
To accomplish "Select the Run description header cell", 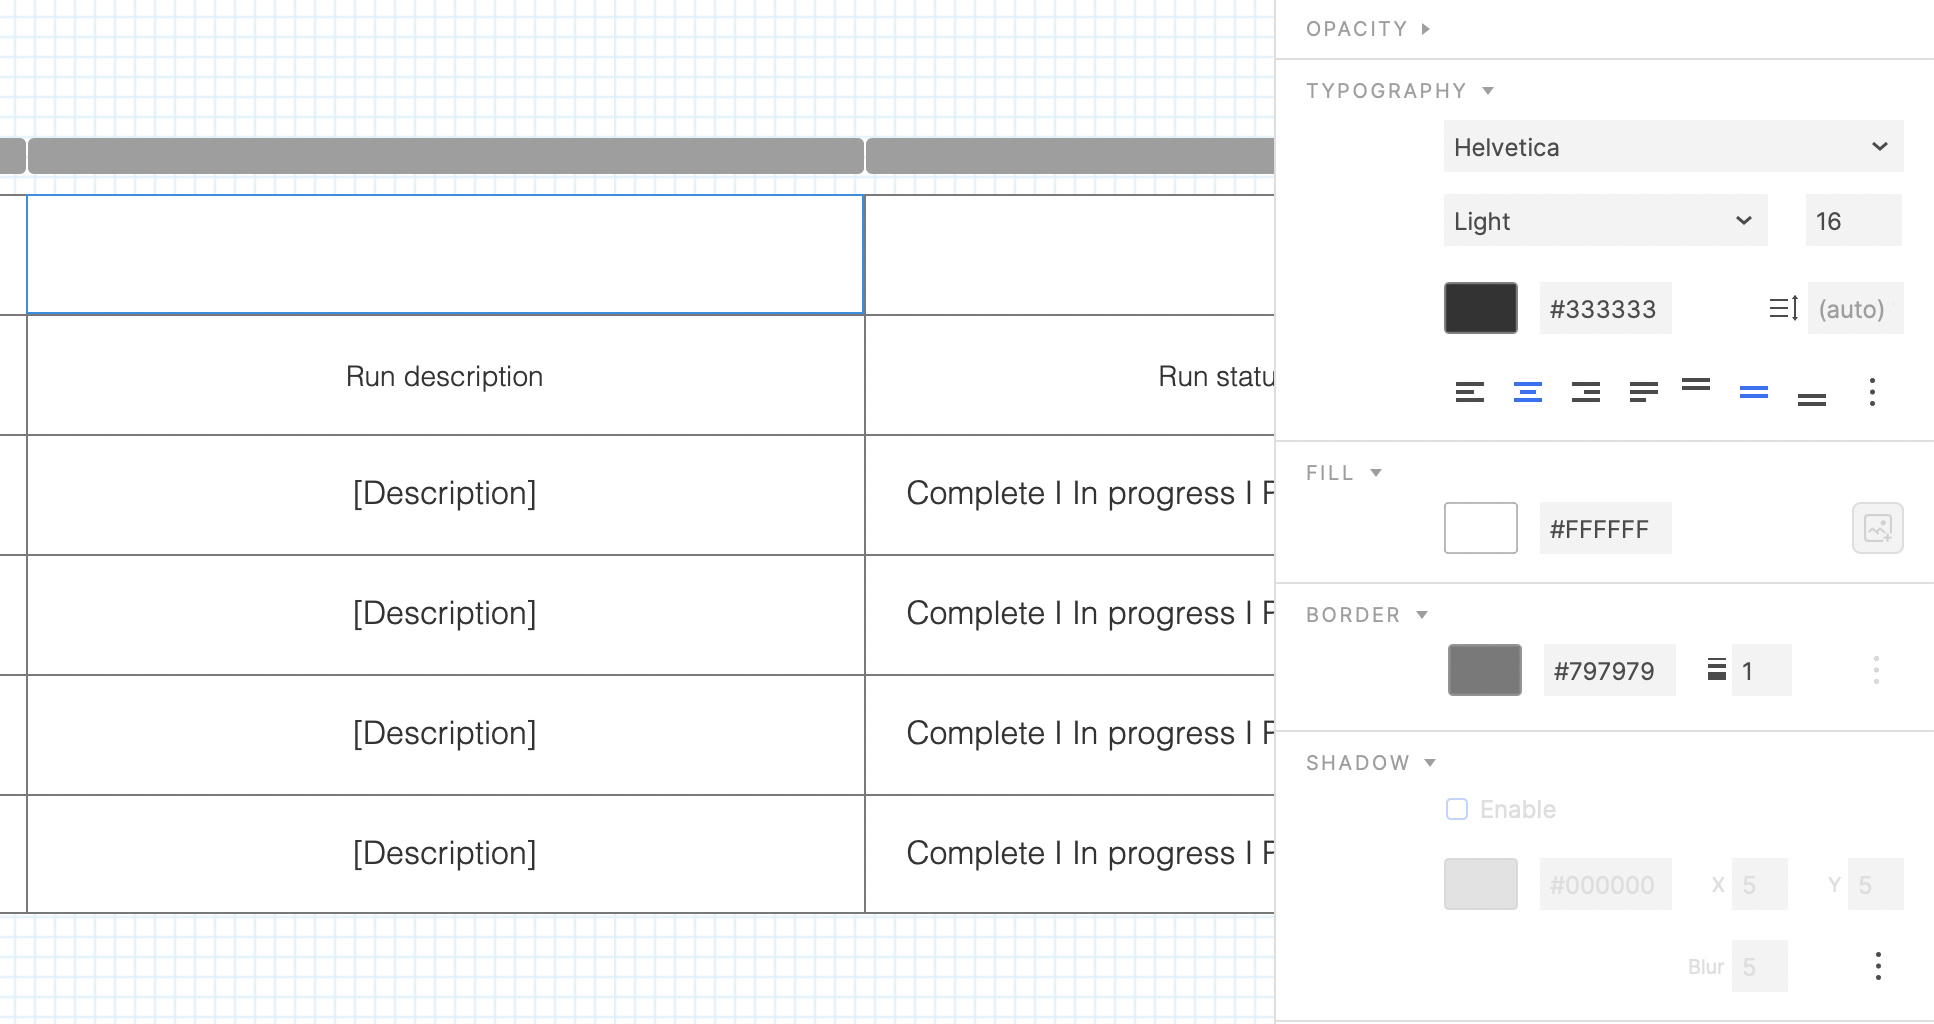I will tap(444, 376).
